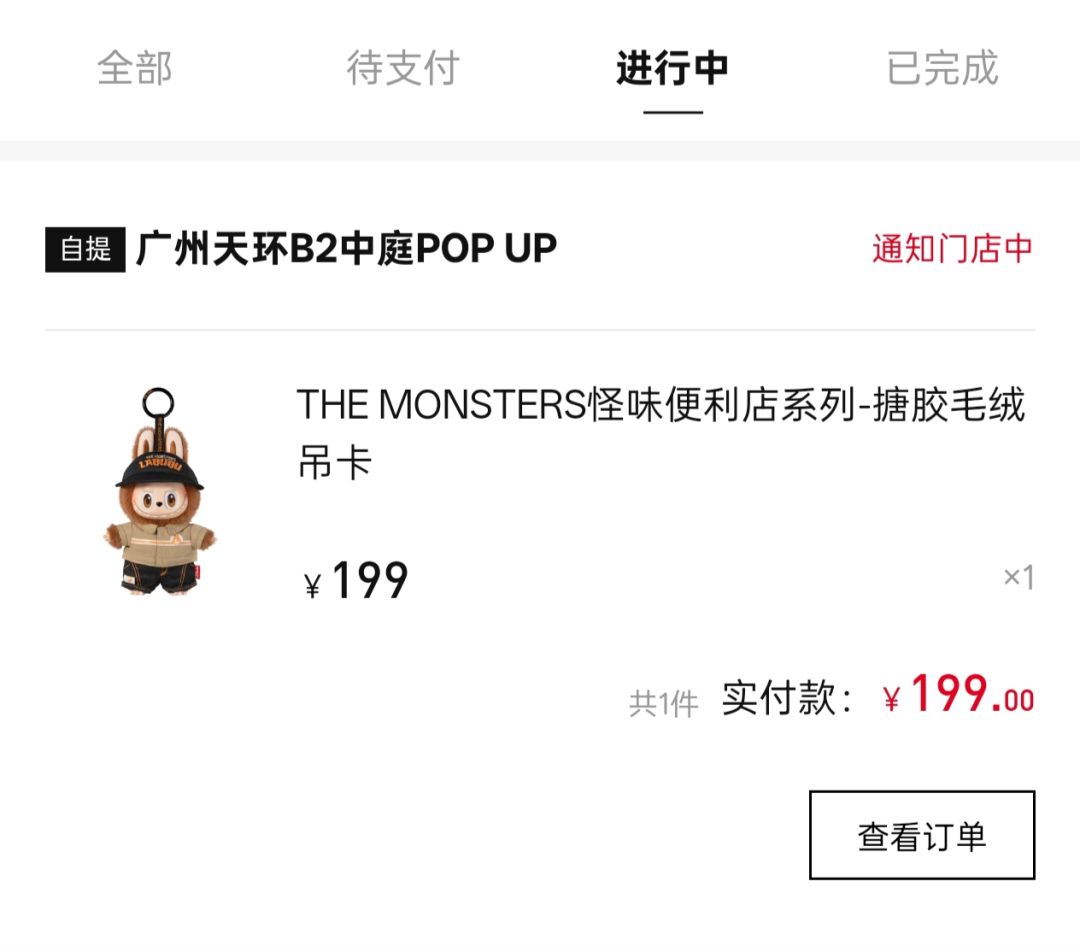Tap the ×1 quantity indicator
1080x946 pixels.
tap(1019, 577)
